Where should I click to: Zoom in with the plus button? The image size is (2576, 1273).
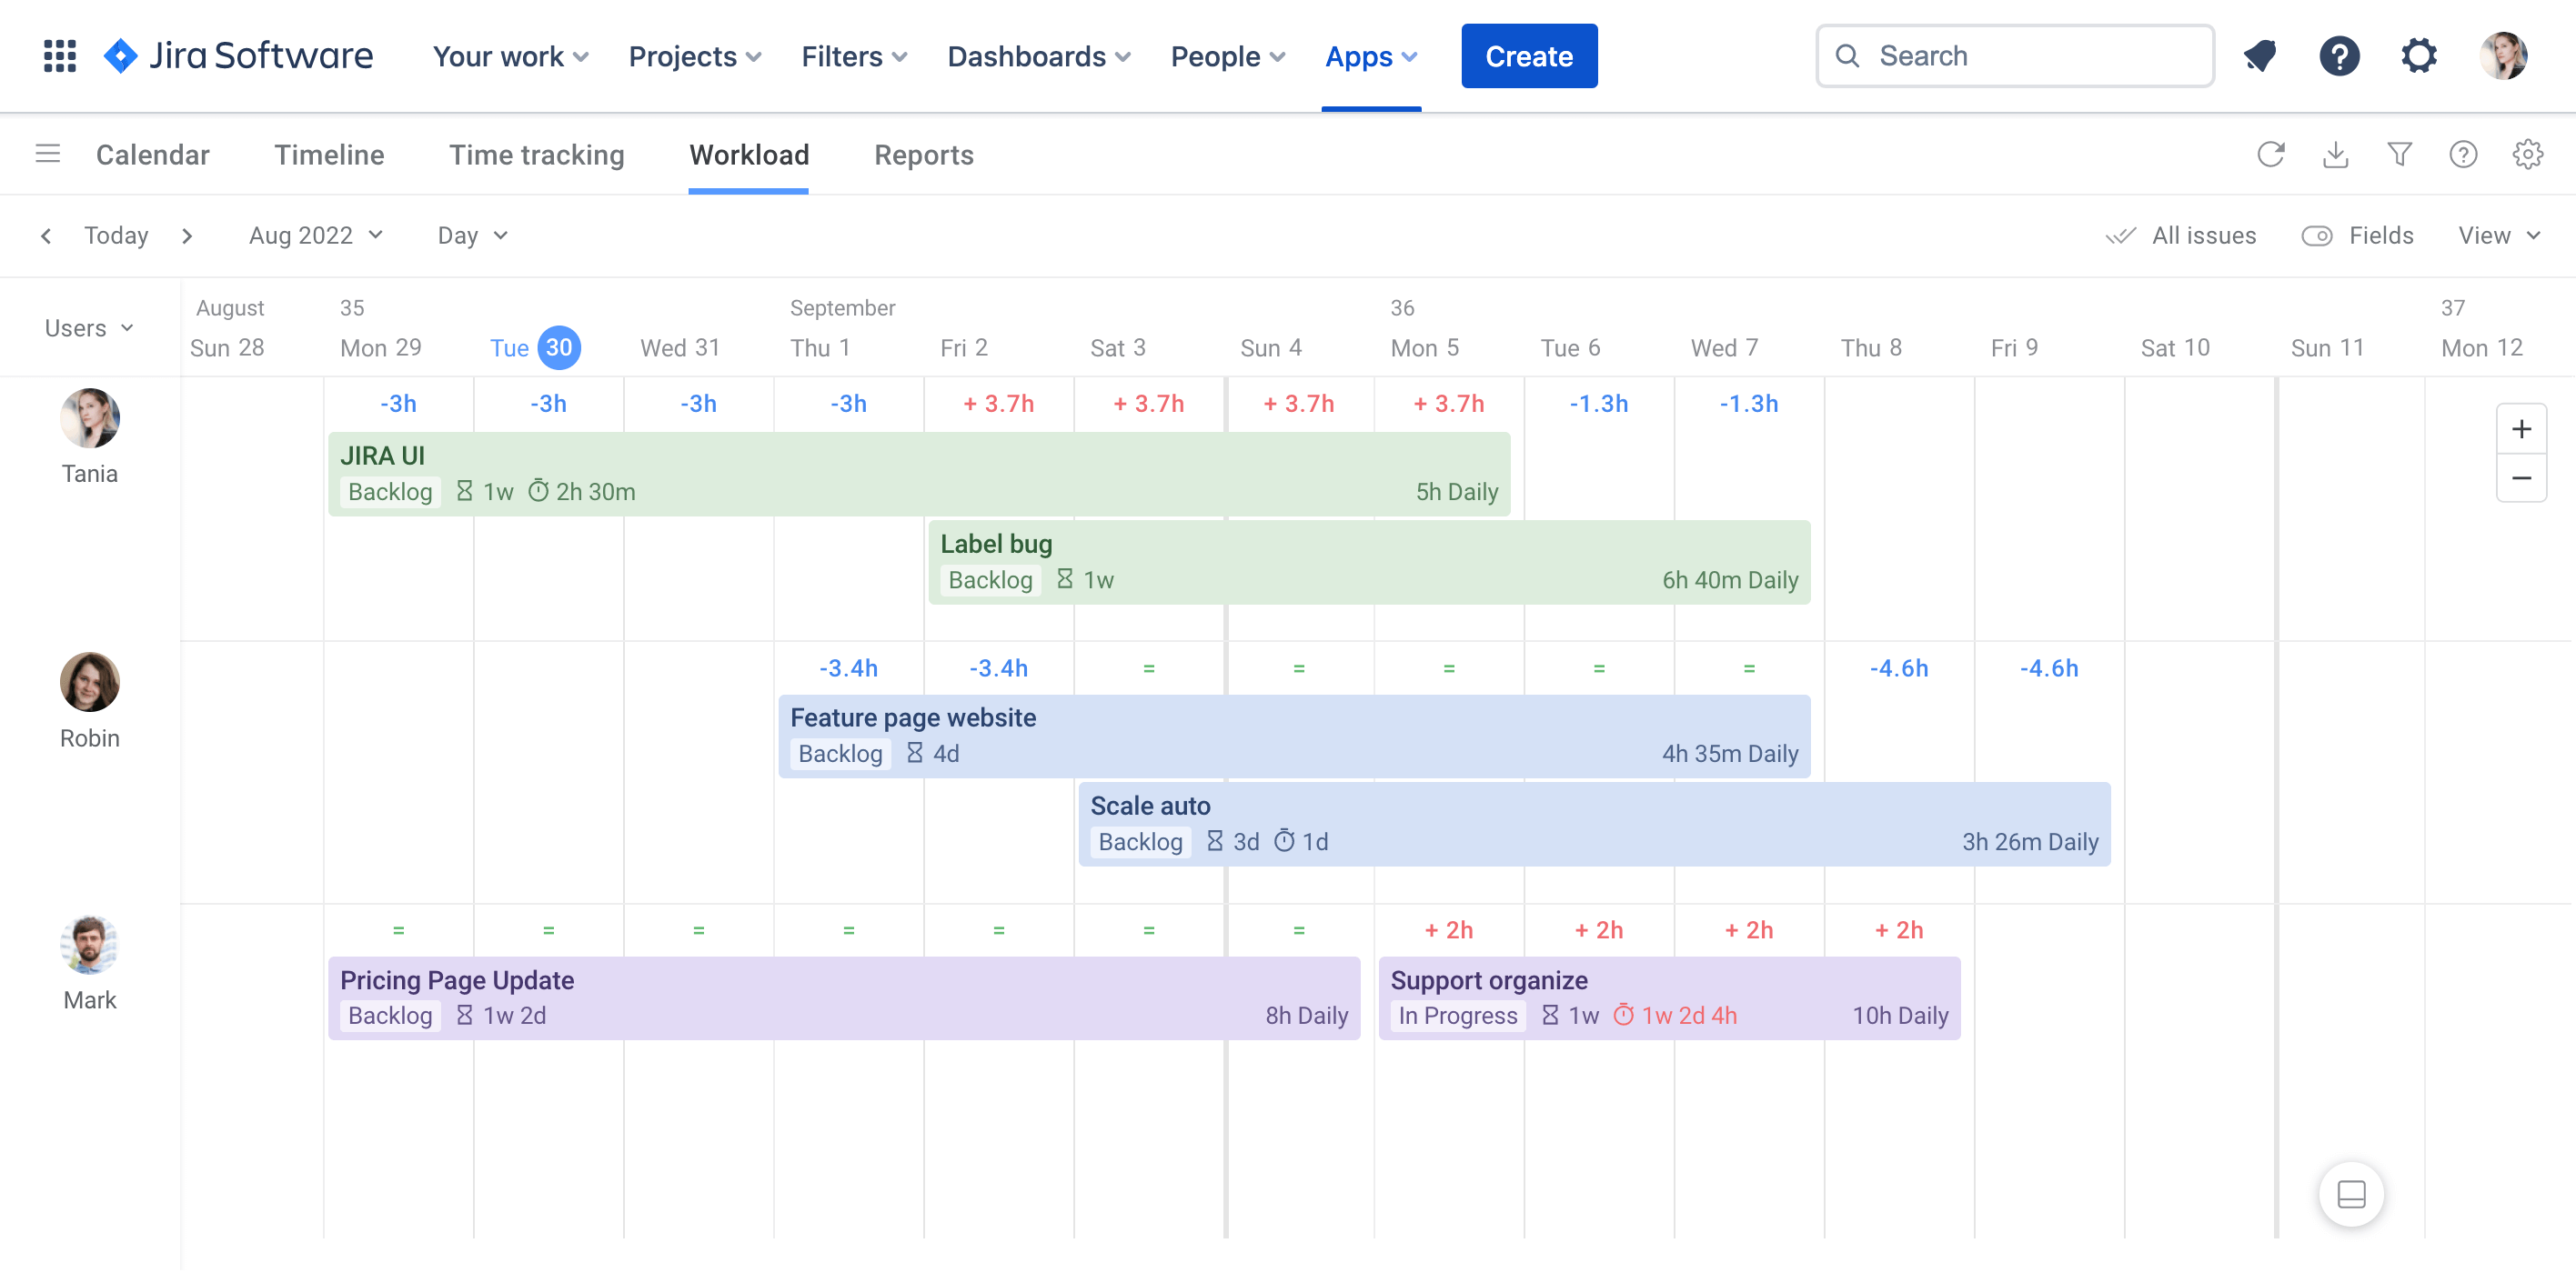(2521, 429)
